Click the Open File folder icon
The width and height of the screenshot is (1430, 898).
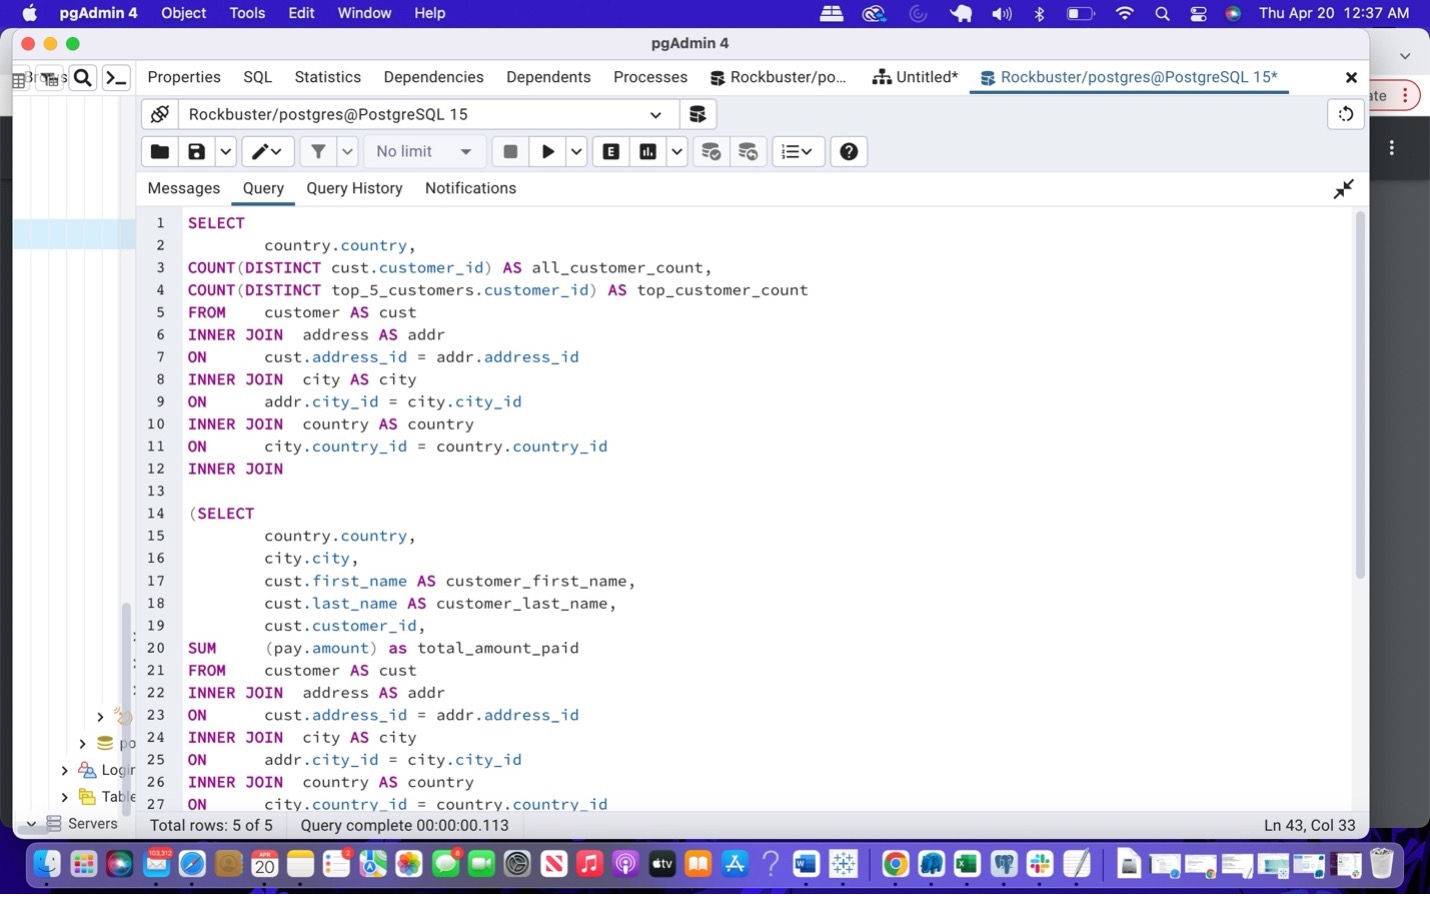coord(159,152)
